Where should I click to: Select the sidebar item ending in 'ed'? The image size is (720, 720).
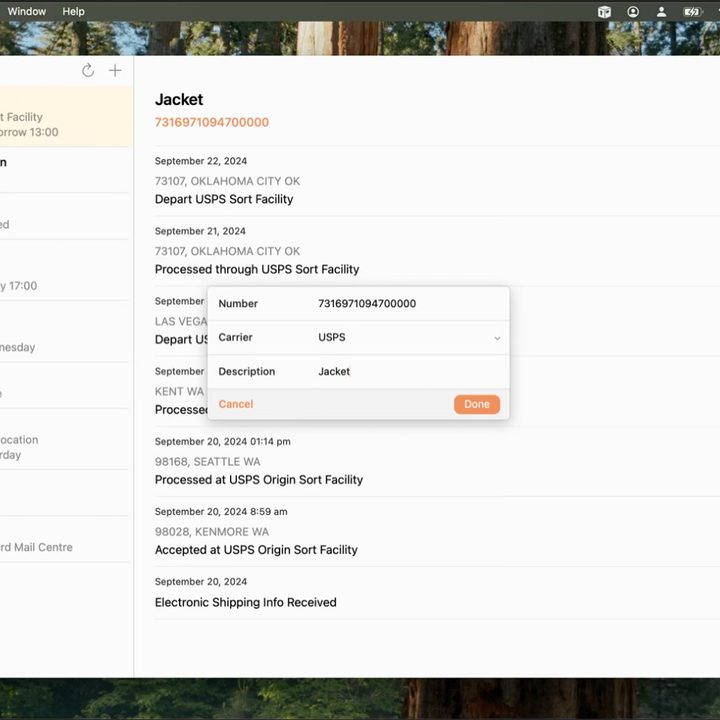[64, 217]
